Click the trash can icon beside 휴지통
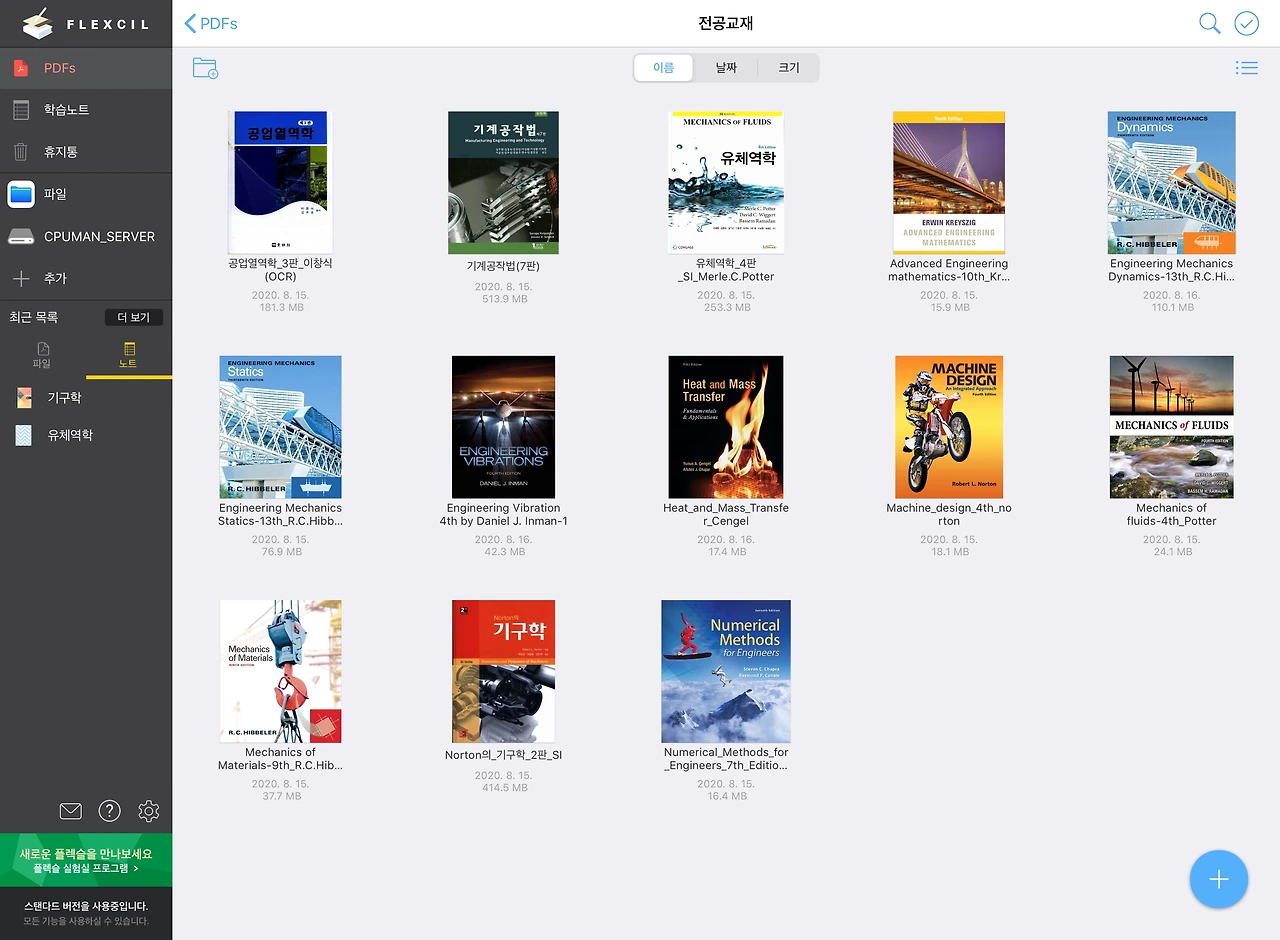 coord(21,152)
